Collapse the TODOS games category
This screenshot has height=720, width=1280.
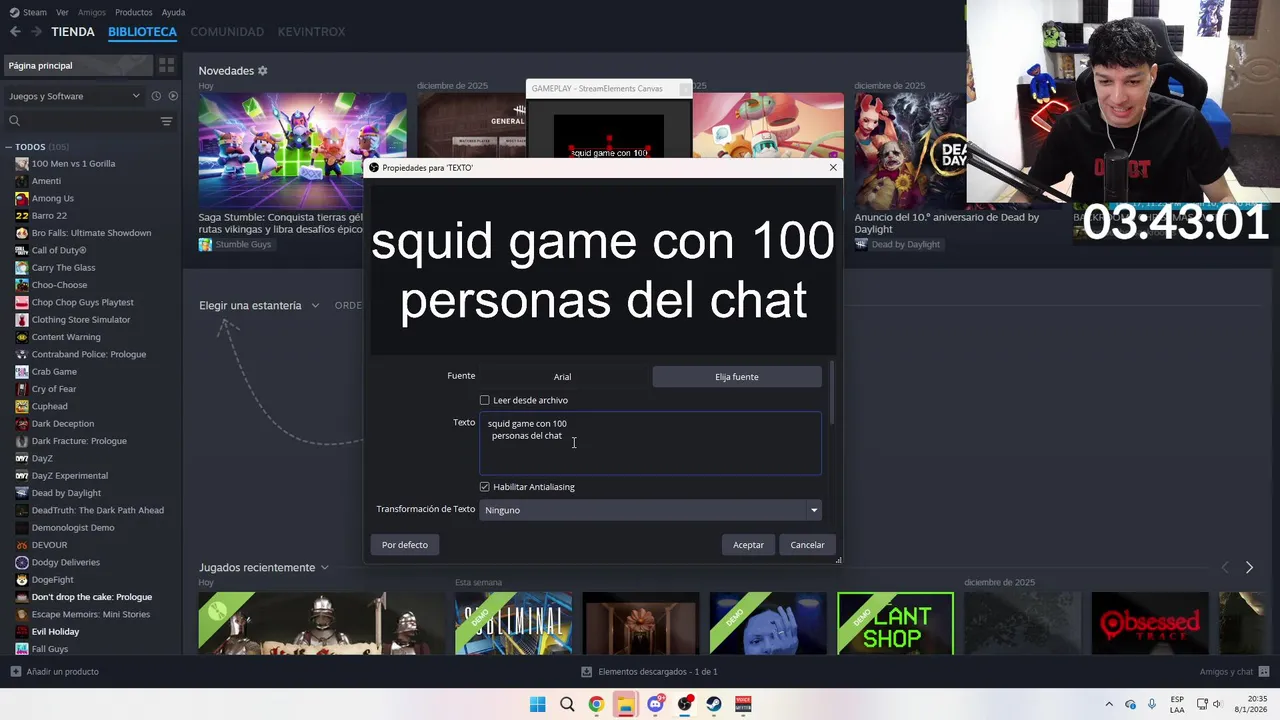coord(8,147)
